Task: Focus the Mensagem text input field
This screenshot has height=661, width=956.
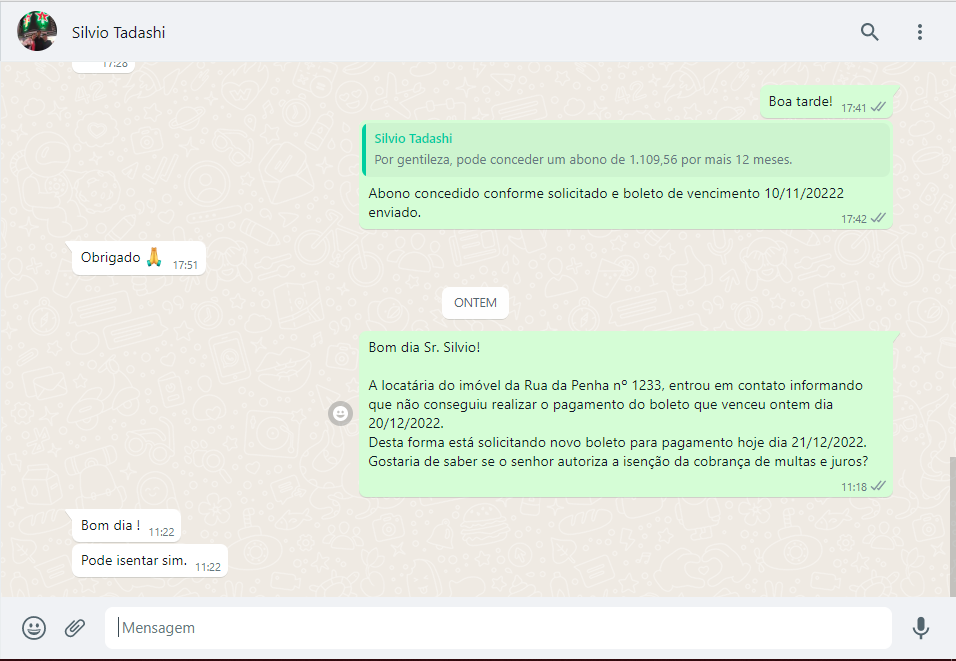Action: (500, 628)
